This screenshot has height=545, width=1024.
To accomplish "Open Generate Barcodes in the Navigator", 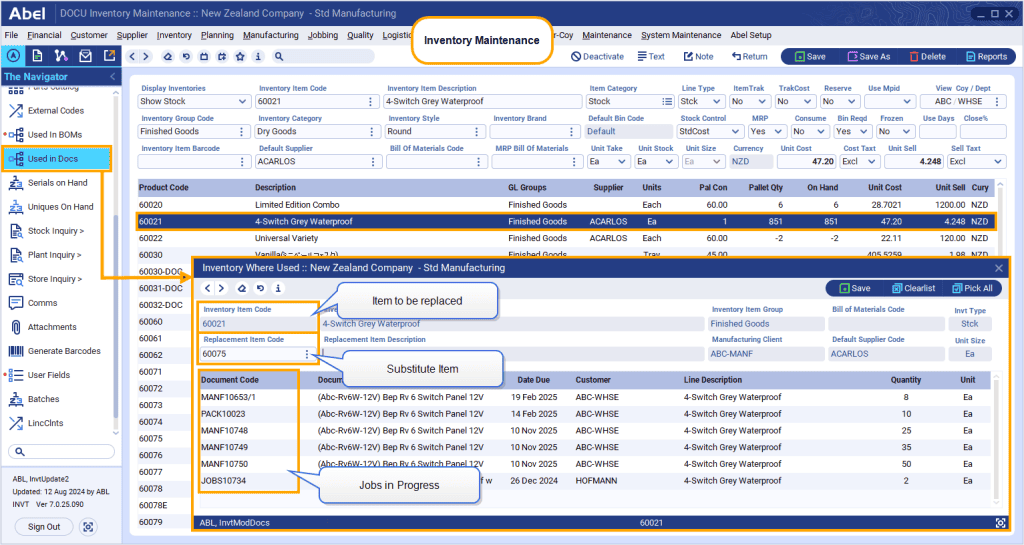I will click(63, 351).
